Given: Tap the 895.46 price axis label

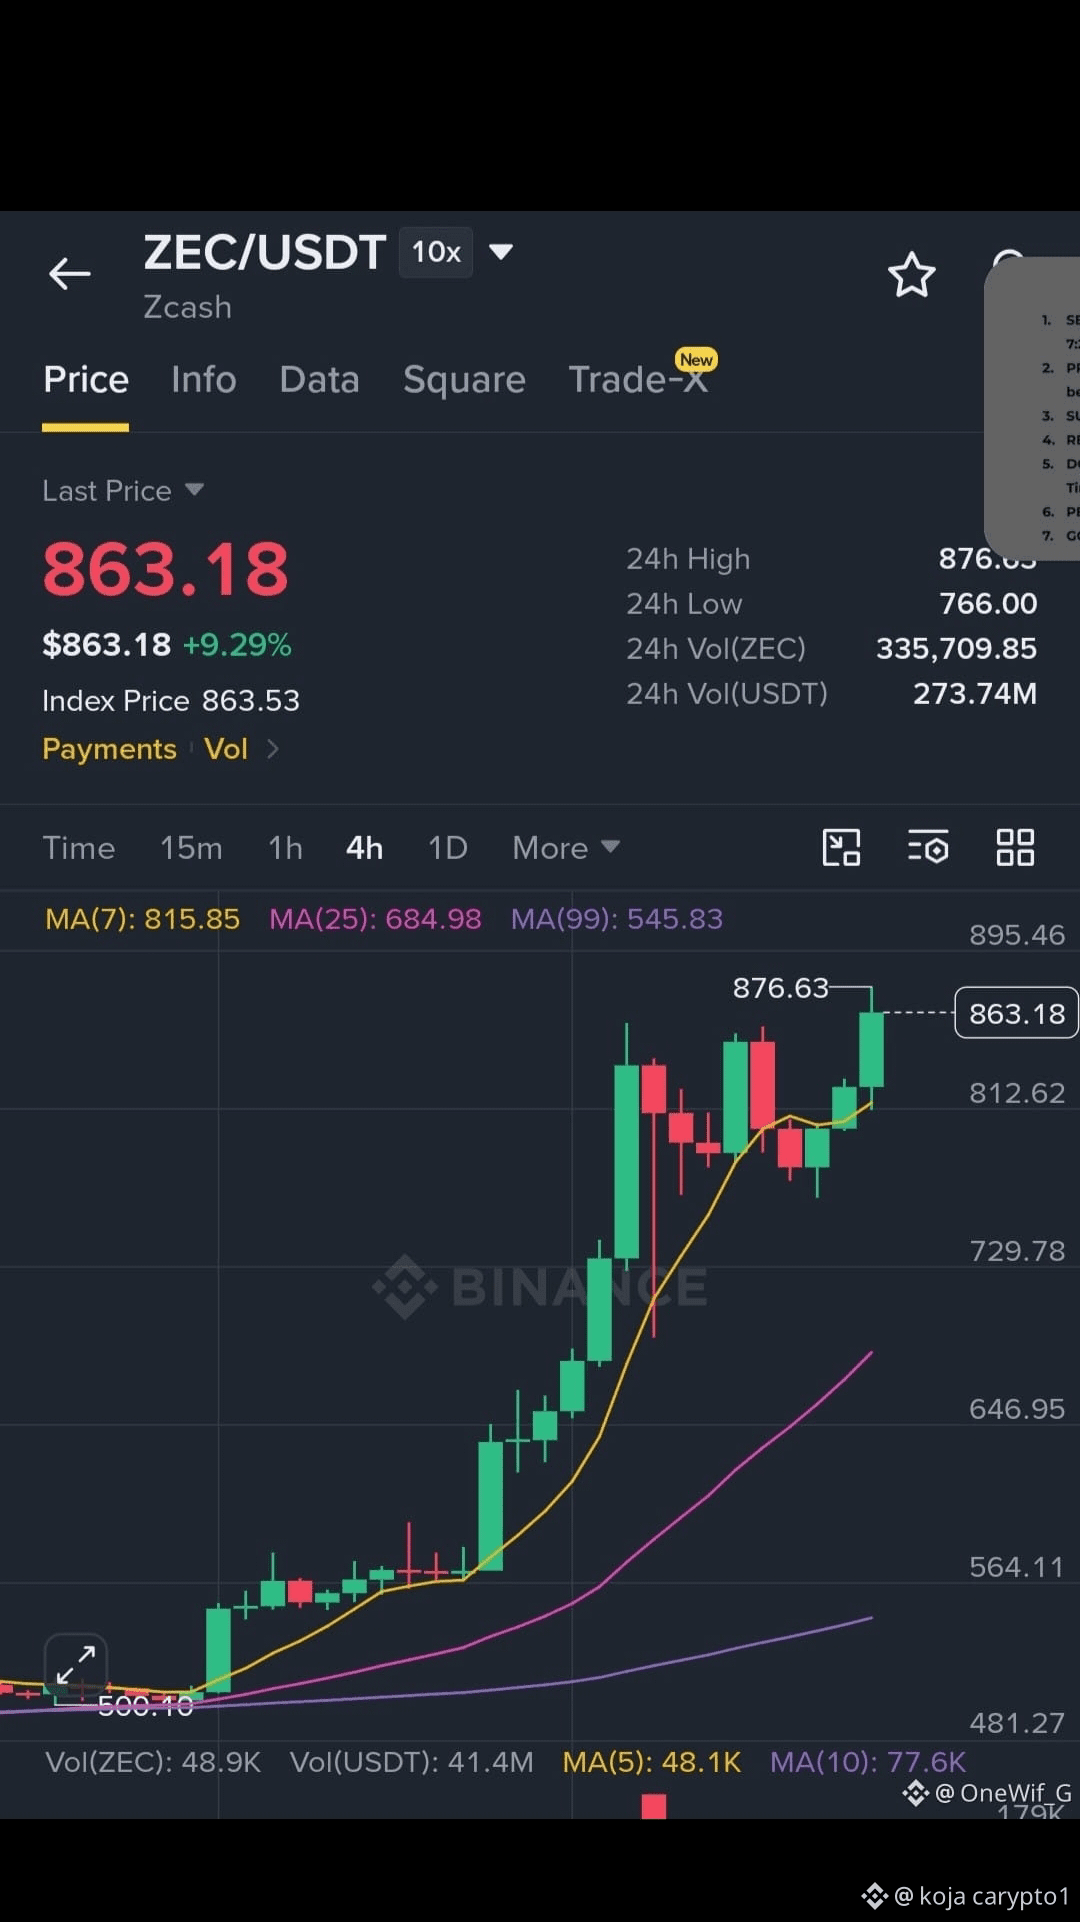Looking at the screenshot, I should click(1017, 935).
